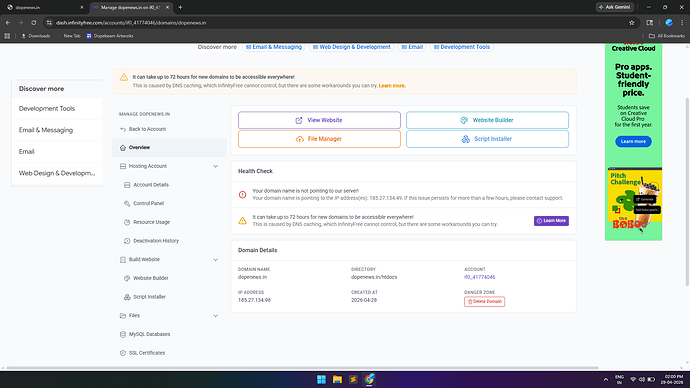This screenshot has width=690, height=388.
Task: Select Development Tools in left Discover panel
Action: coord(57,109)
